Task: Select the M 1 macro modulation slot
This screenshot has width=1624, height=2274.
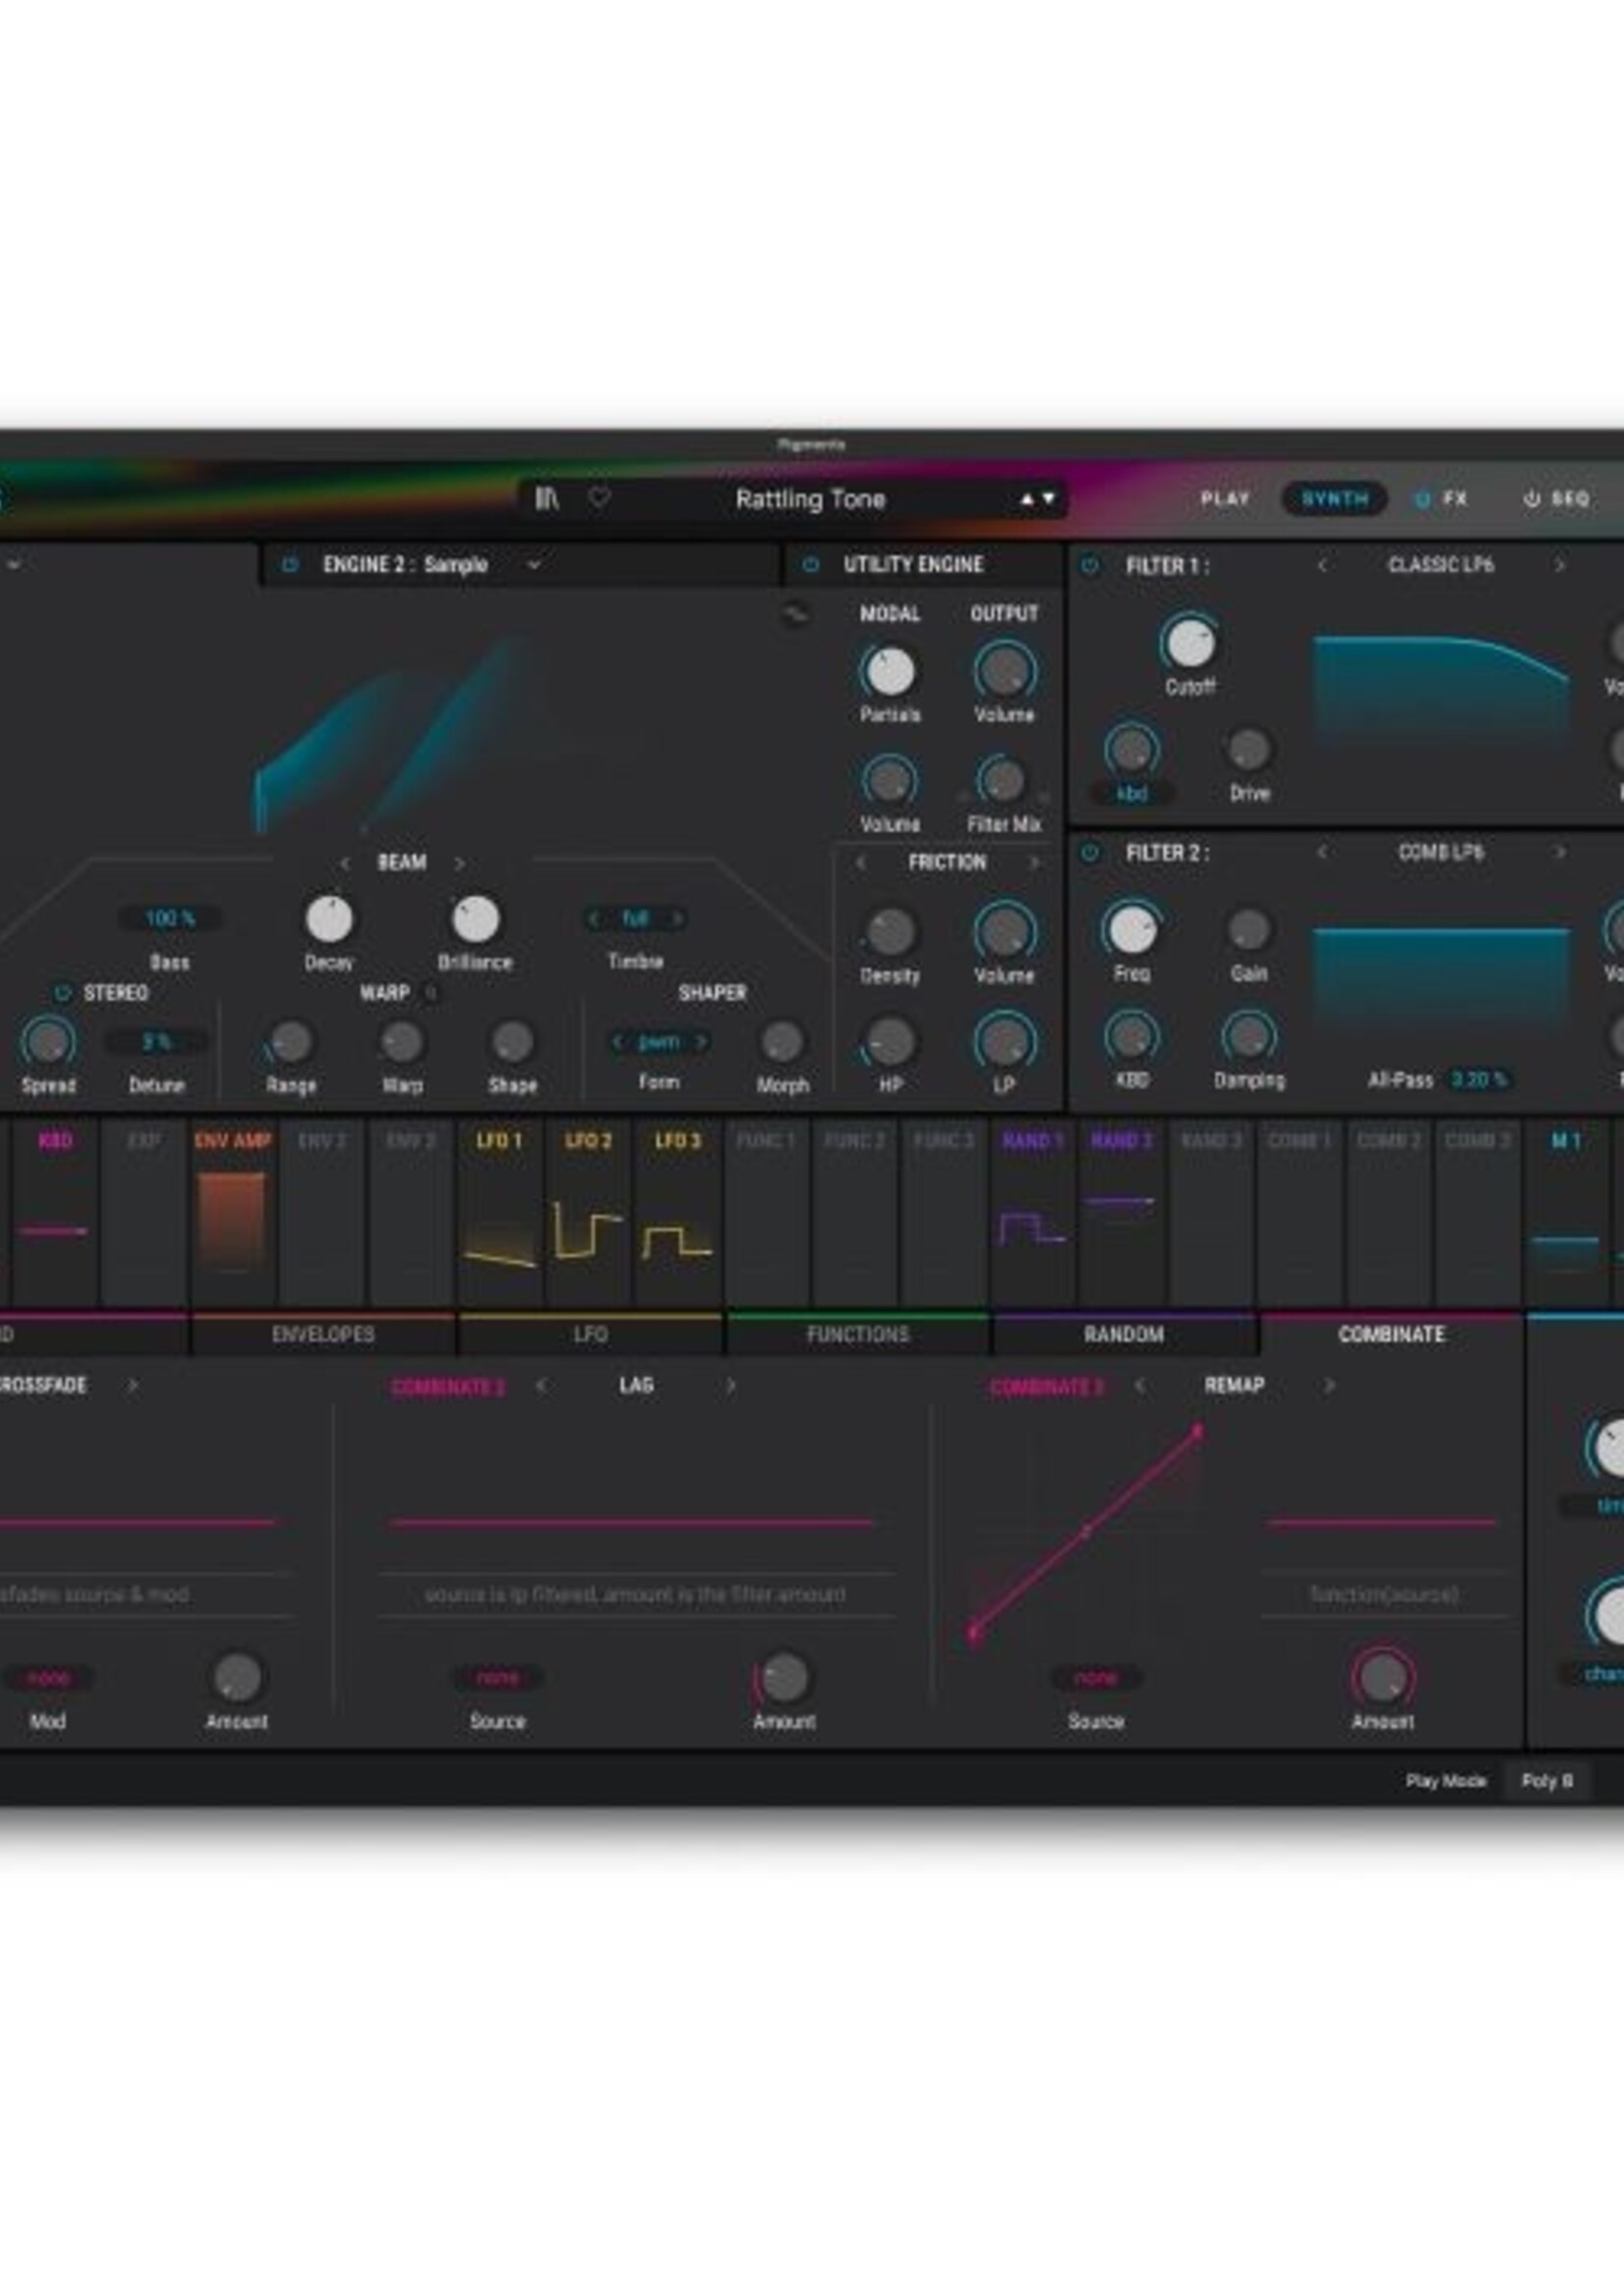Action: pyautogui.click(x=1566, y=1211)
